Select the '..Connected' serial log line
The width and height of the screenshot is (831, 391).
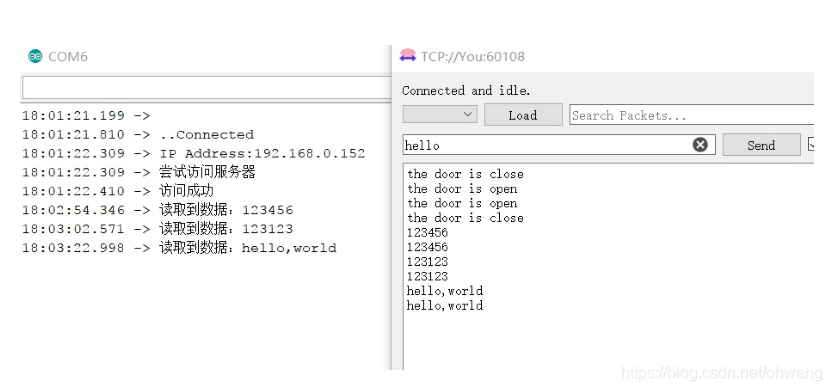click(x=138, y=135)
